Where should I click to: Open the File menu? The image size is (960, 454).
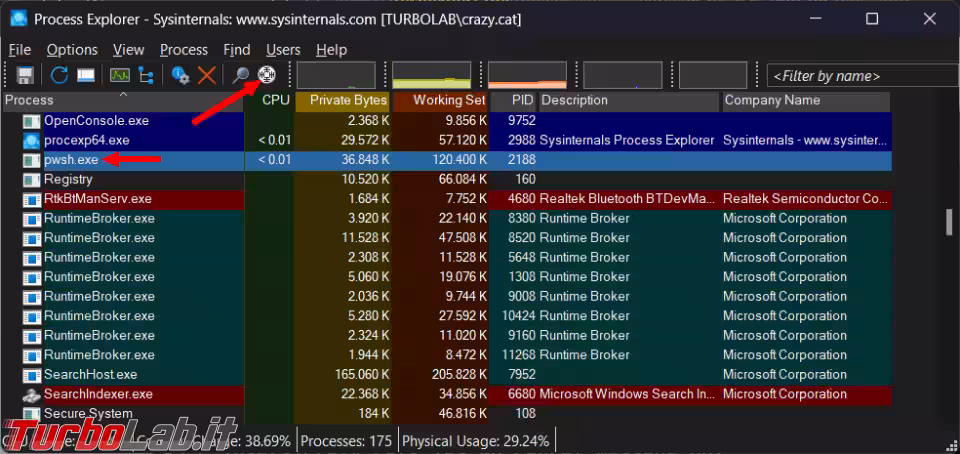coord(20,50)
